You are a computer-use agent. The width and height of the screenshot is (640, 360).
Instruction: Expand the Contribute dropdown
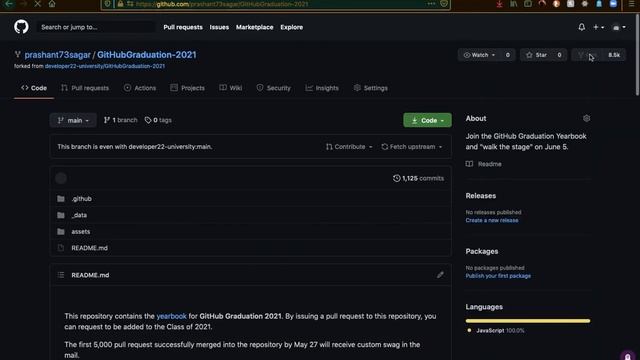coord(349,147)
